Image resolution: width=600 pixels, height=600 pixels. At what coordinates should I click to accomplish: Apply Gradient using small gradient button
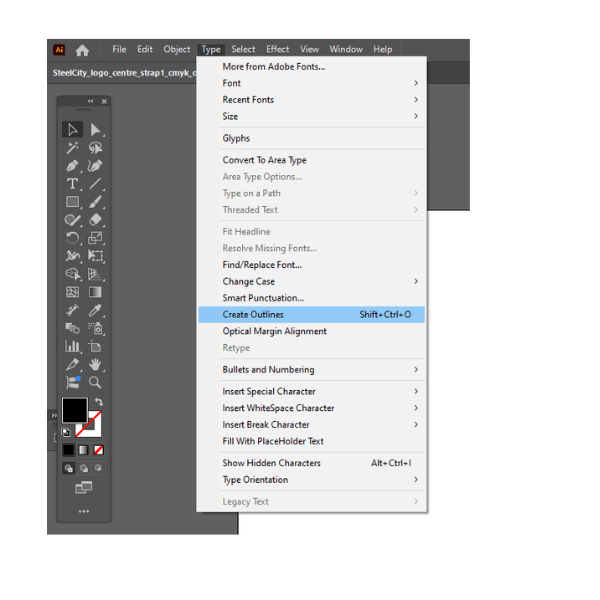click(83, 450)
